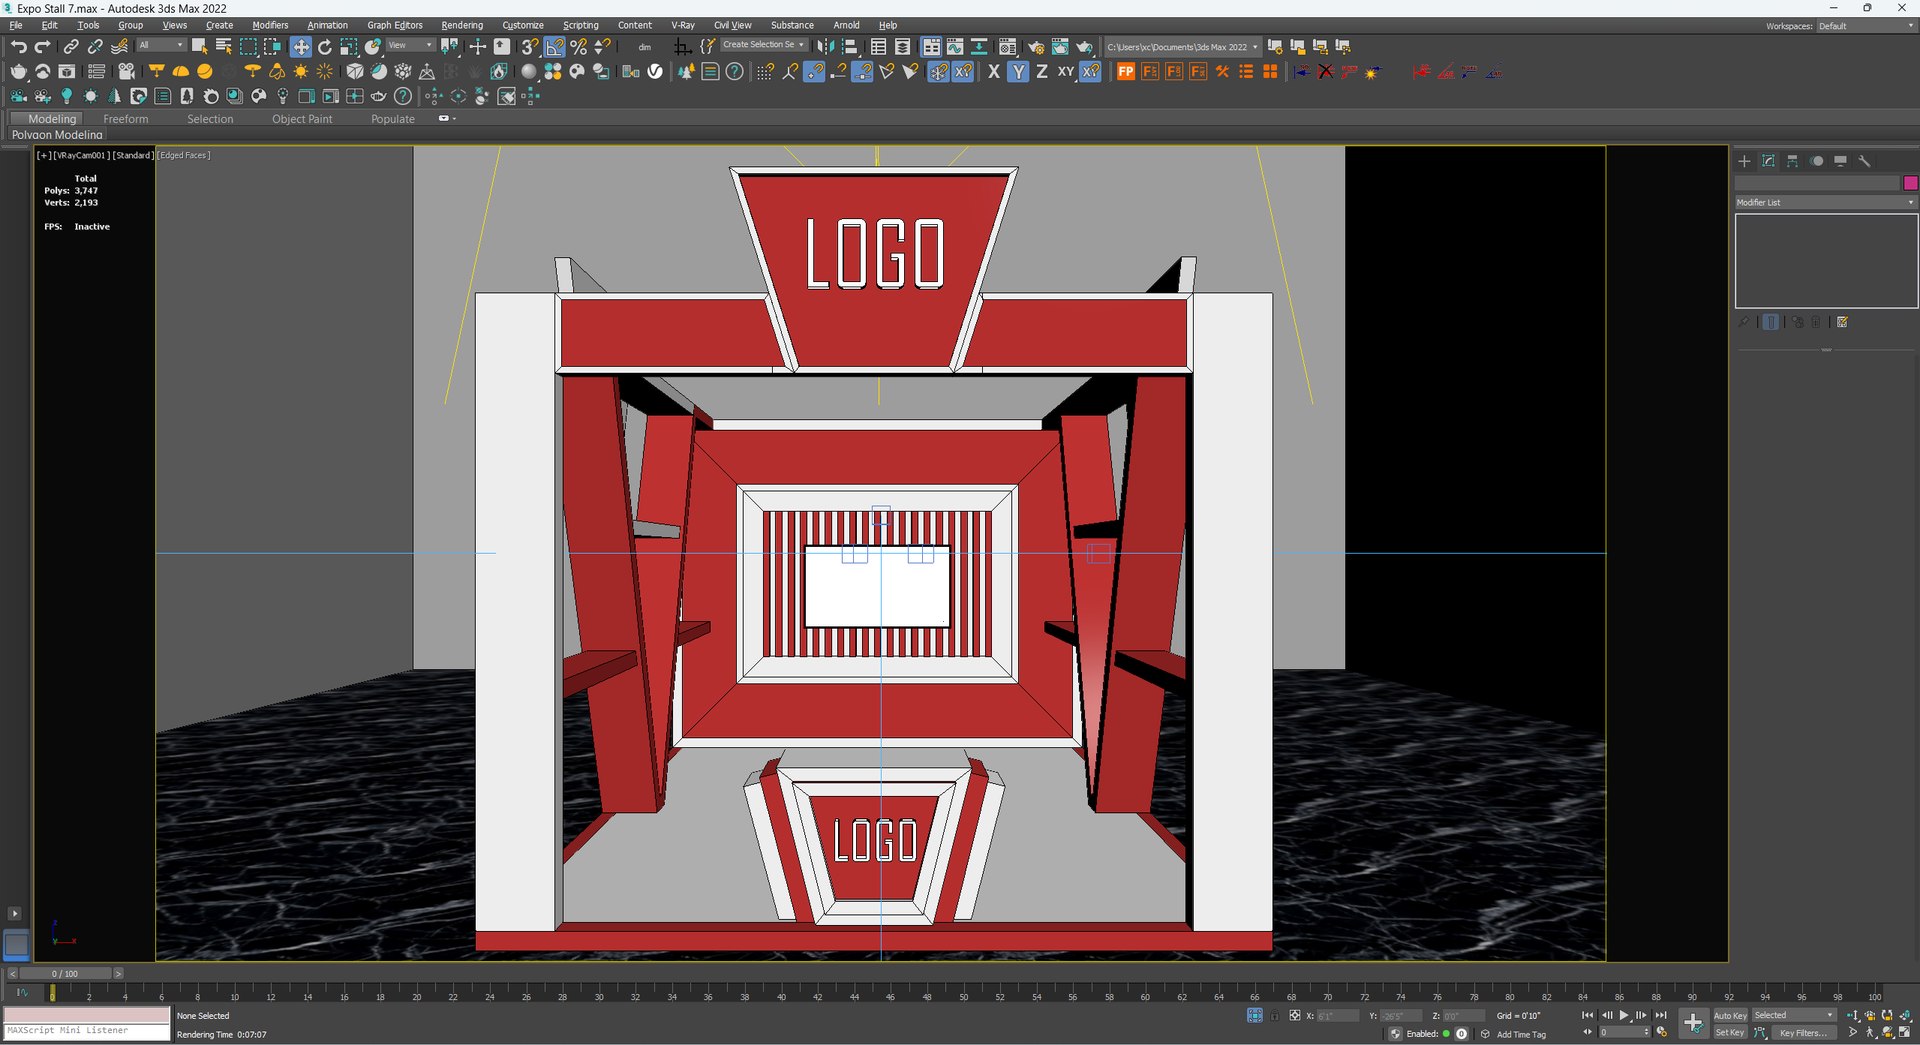Create a teapot with the teapot icon
The width and height of the screenshot is (1920, 1045).
pyautogui.click(x=18, y=72)
